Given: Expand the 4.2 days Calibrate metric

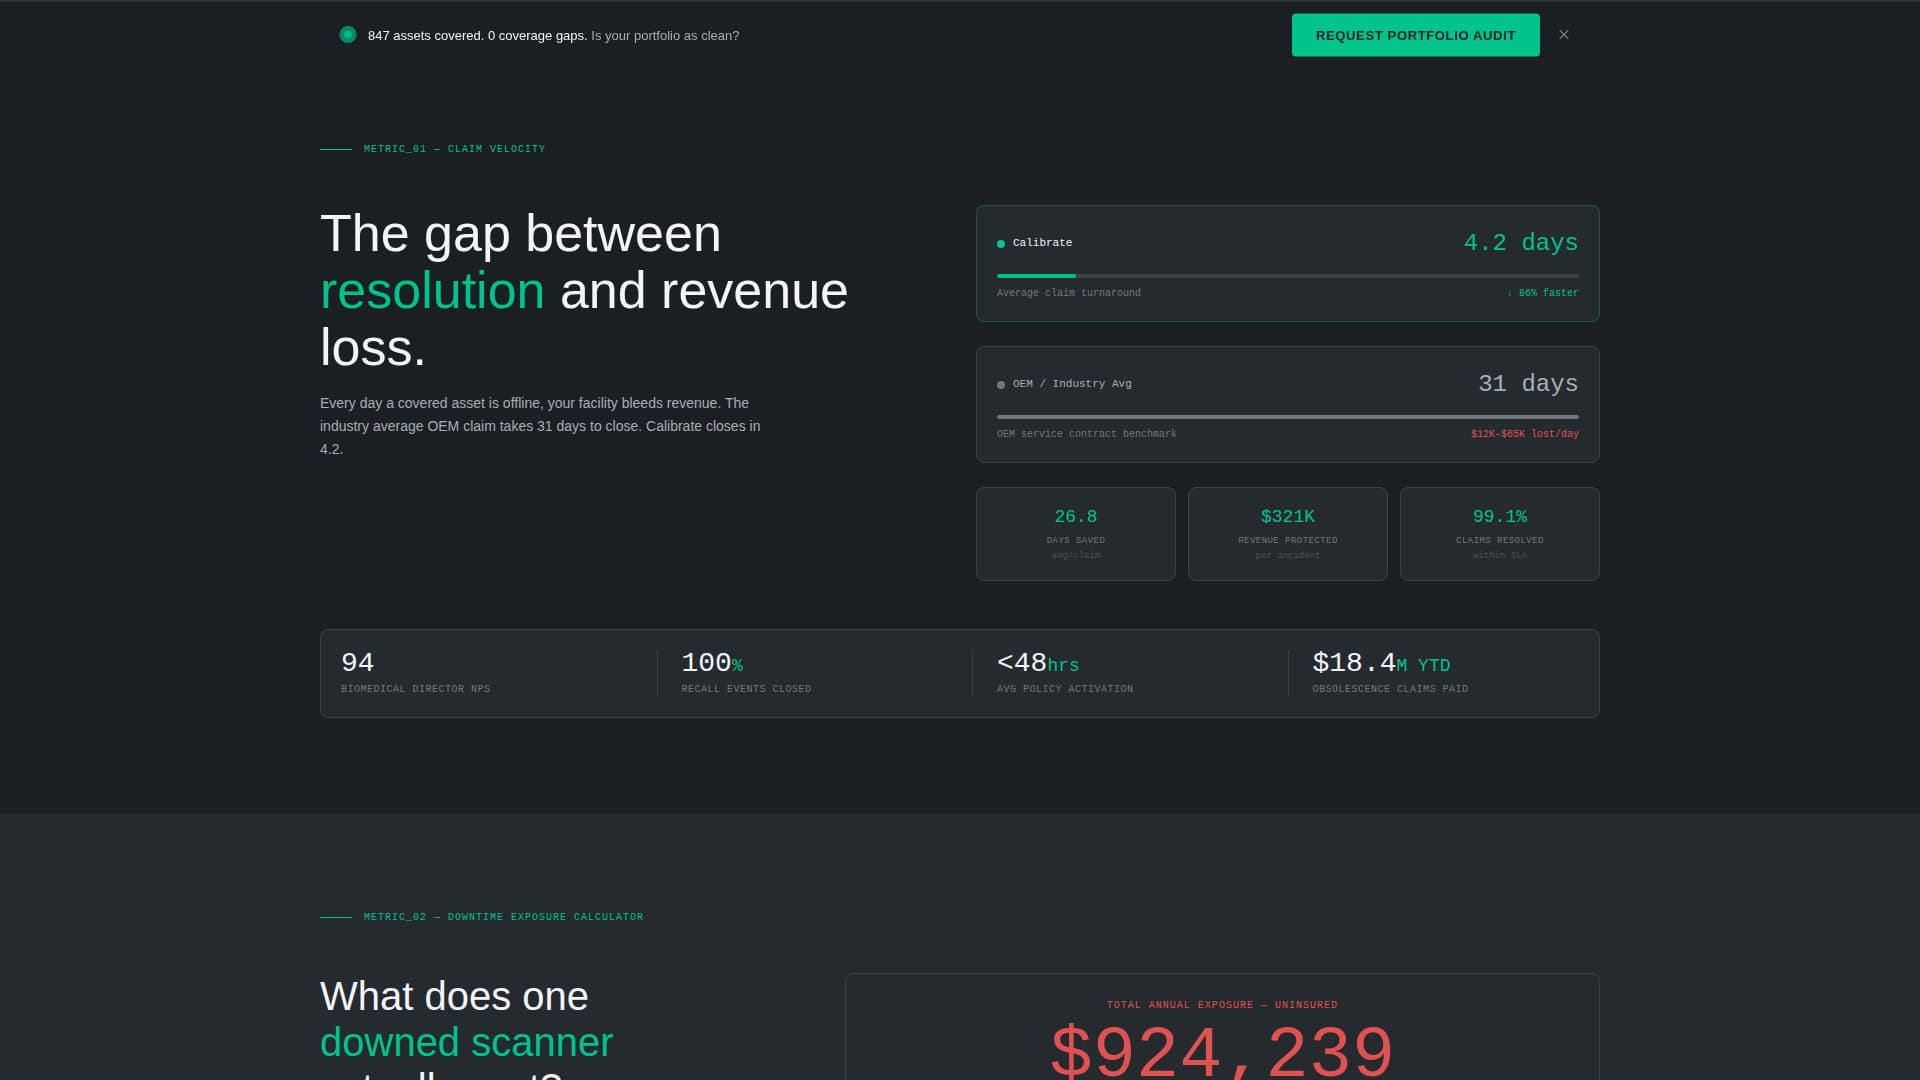Looking at the screenshot, I should 1519,242.
